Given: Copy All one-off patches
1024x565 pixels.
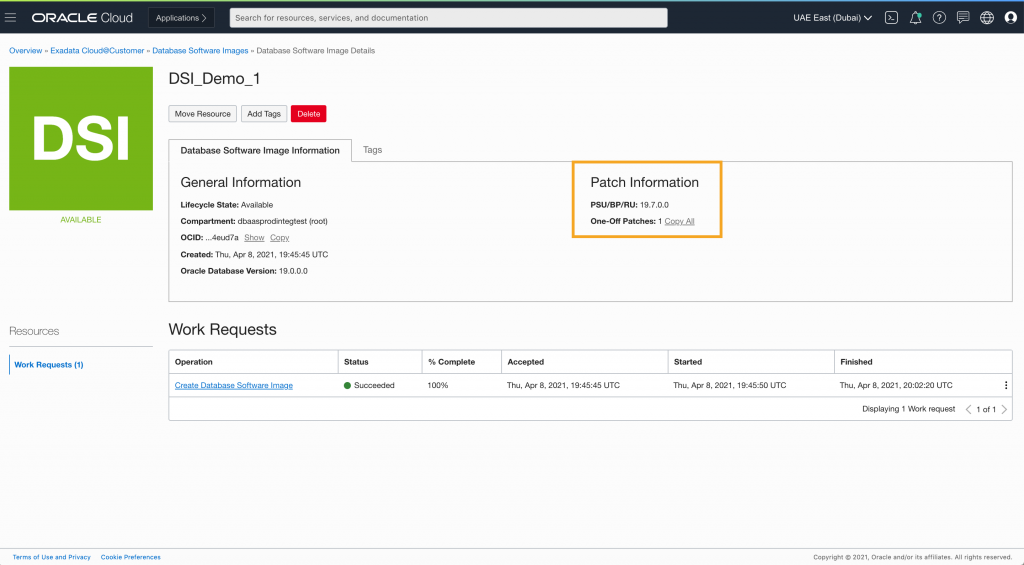Looking at the screenshot, I should click(x=679, y=221).
